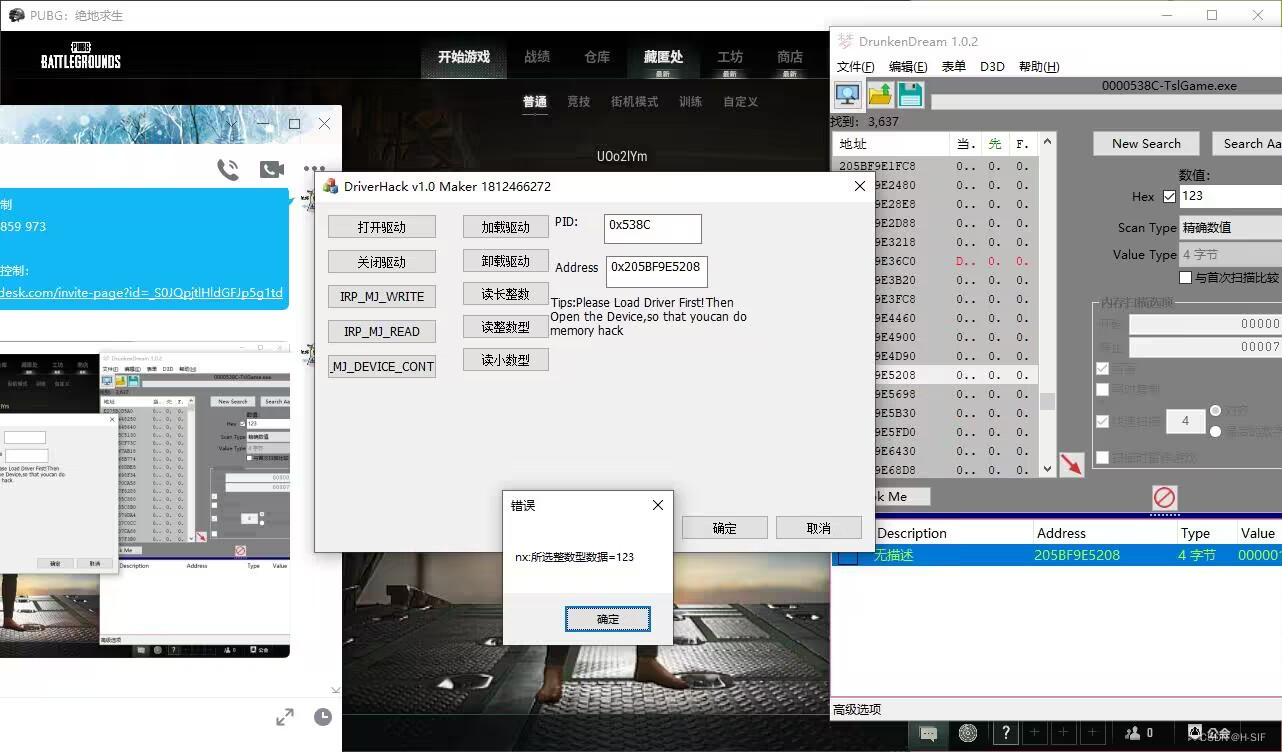This screenshot has height=752, width=1282.
Task: Click the 打开驱动 button
Action: [x=382, y=227]
